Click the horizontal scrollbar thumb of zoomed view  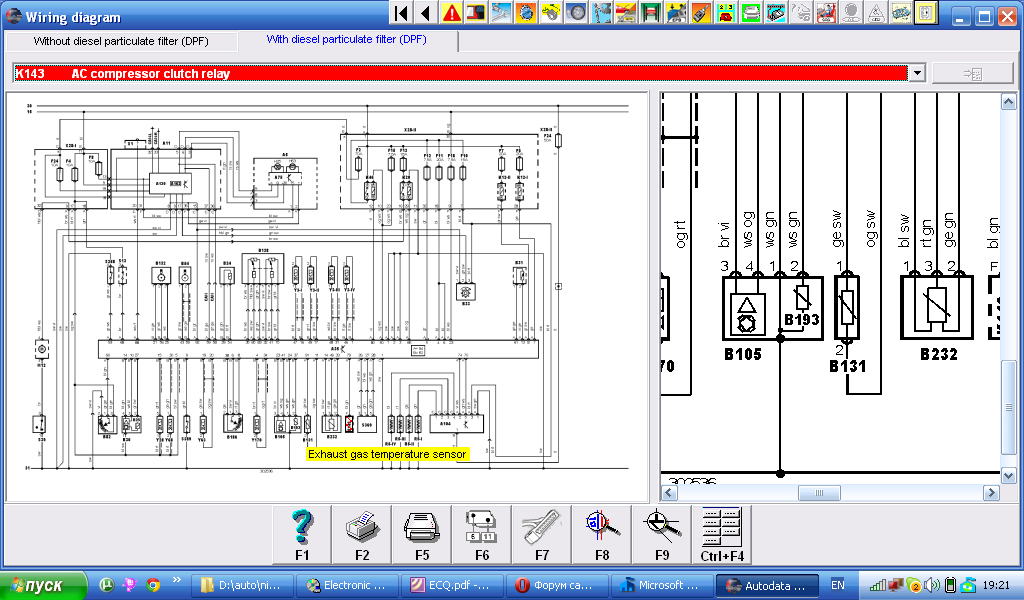tap(819, 493)
